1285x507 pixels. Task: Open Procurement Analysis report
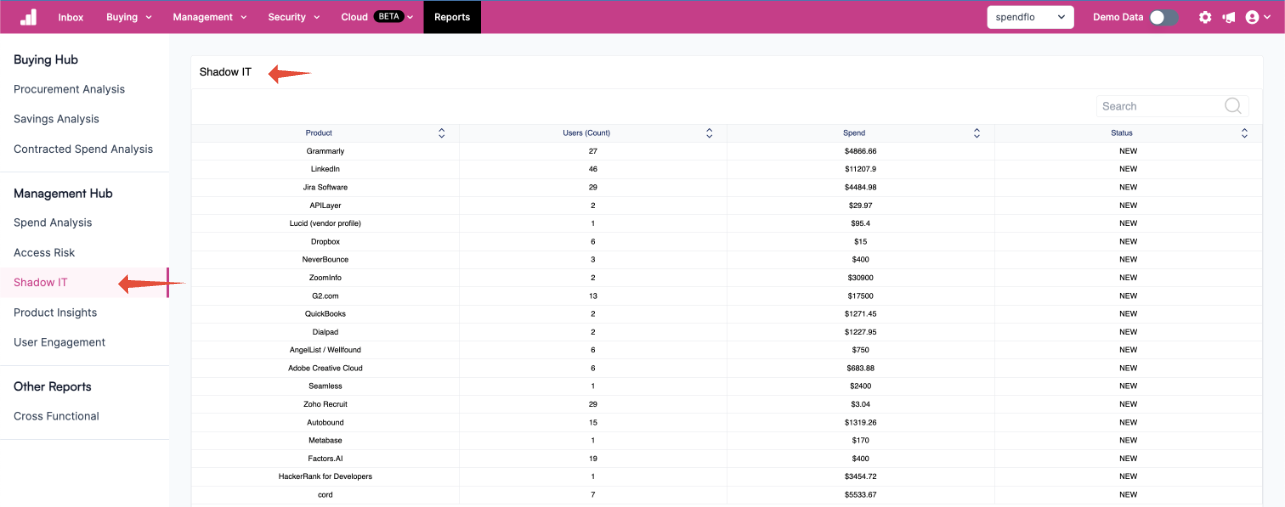pyautogui.click(x=69, y=89)
